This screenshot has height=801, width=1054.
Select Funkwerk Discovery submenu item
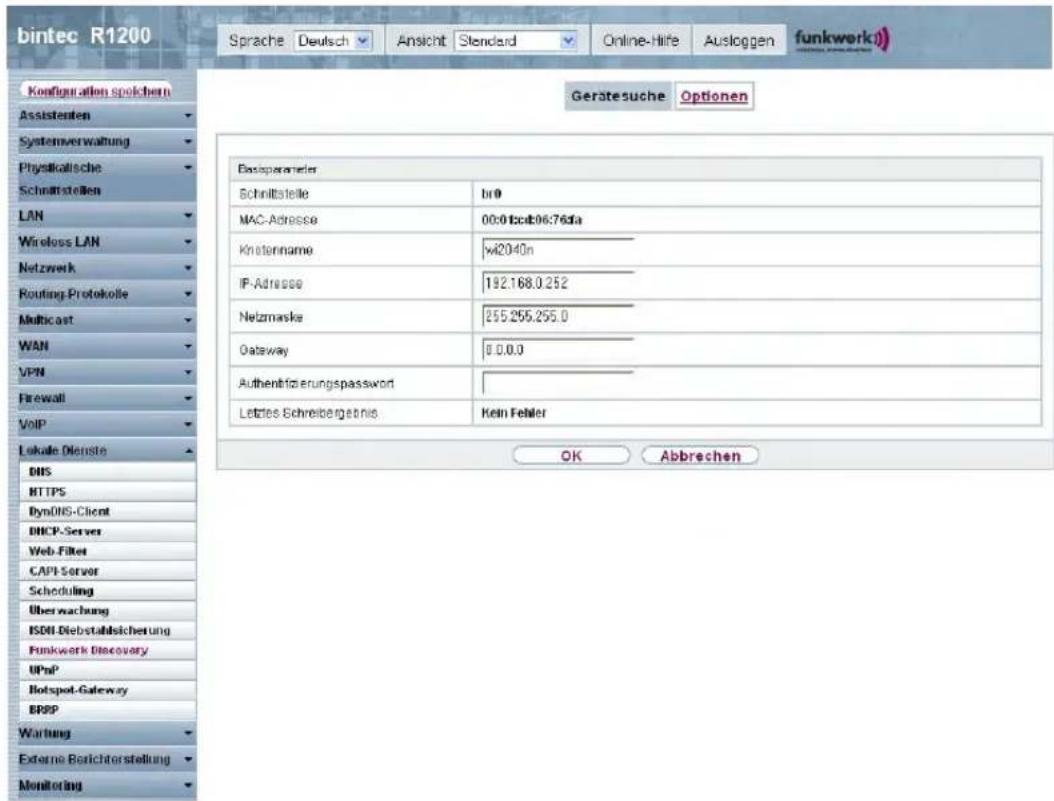click(108, 650)
